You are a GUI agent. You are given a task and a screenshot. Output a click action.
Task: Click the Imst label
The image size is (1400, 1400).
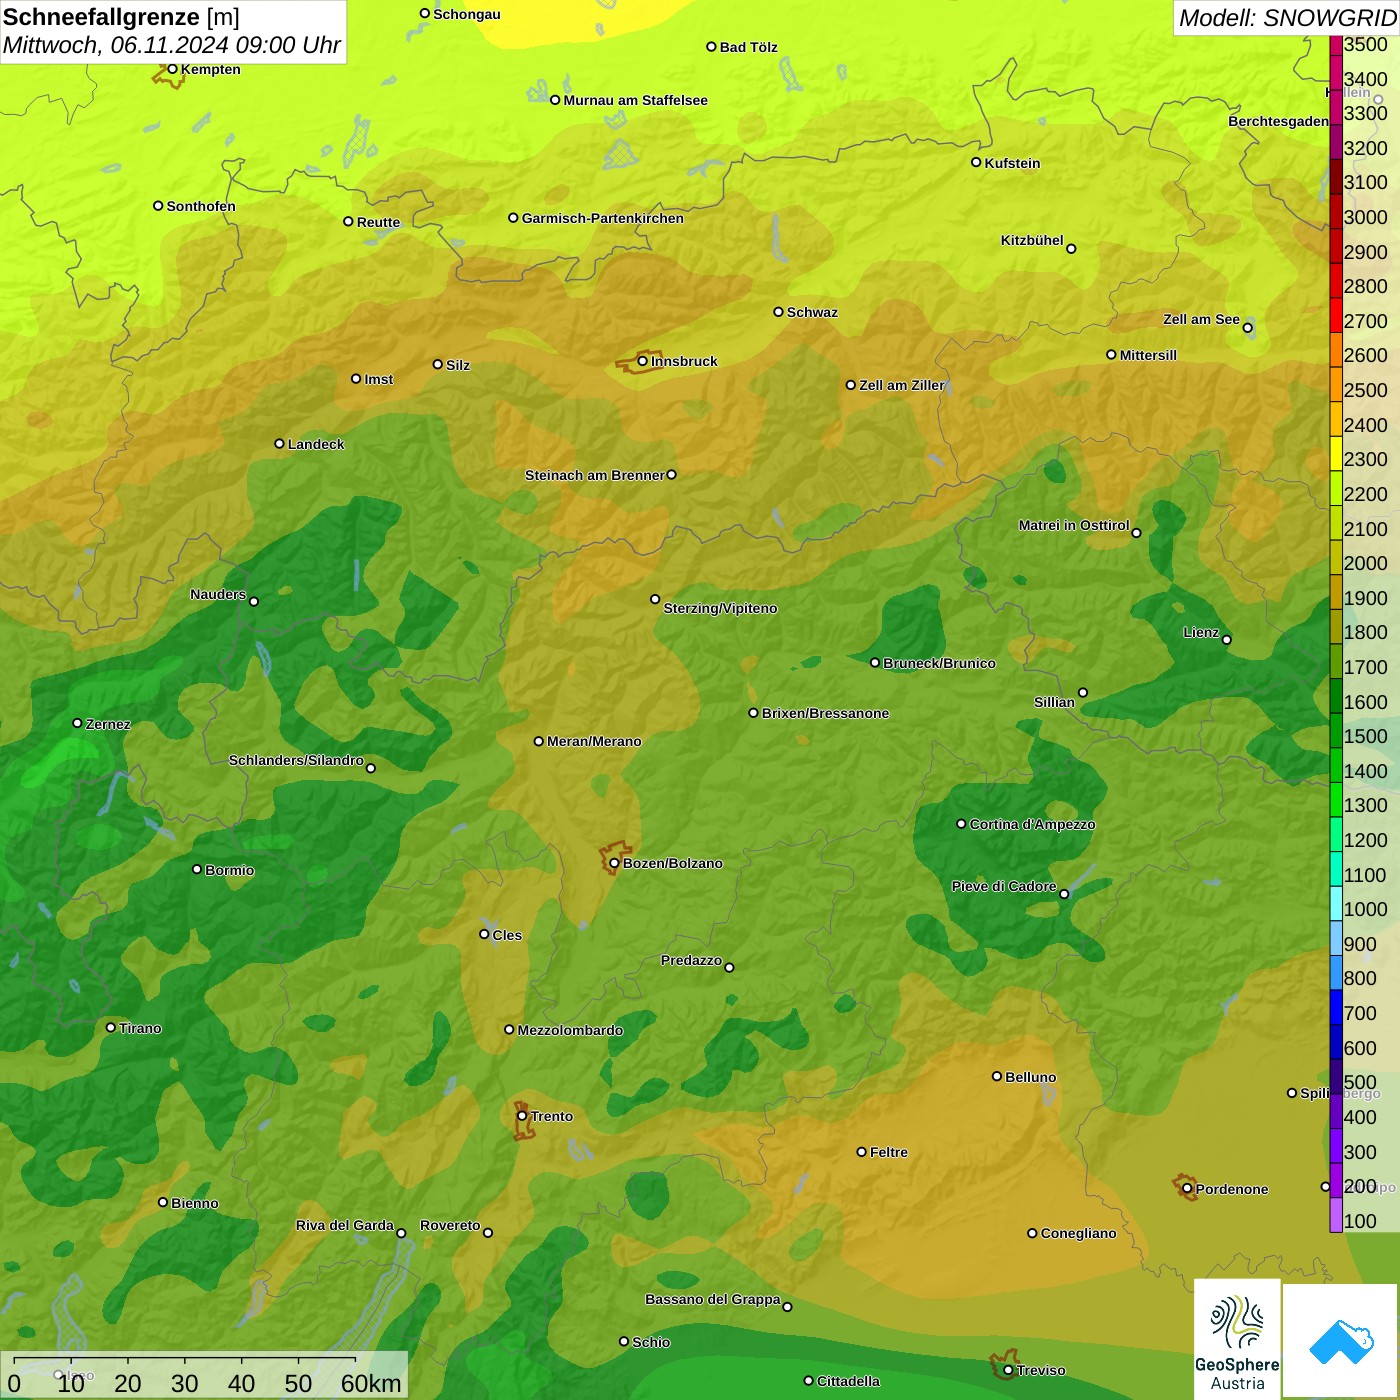pyautogui.click(x=379, y=379)
